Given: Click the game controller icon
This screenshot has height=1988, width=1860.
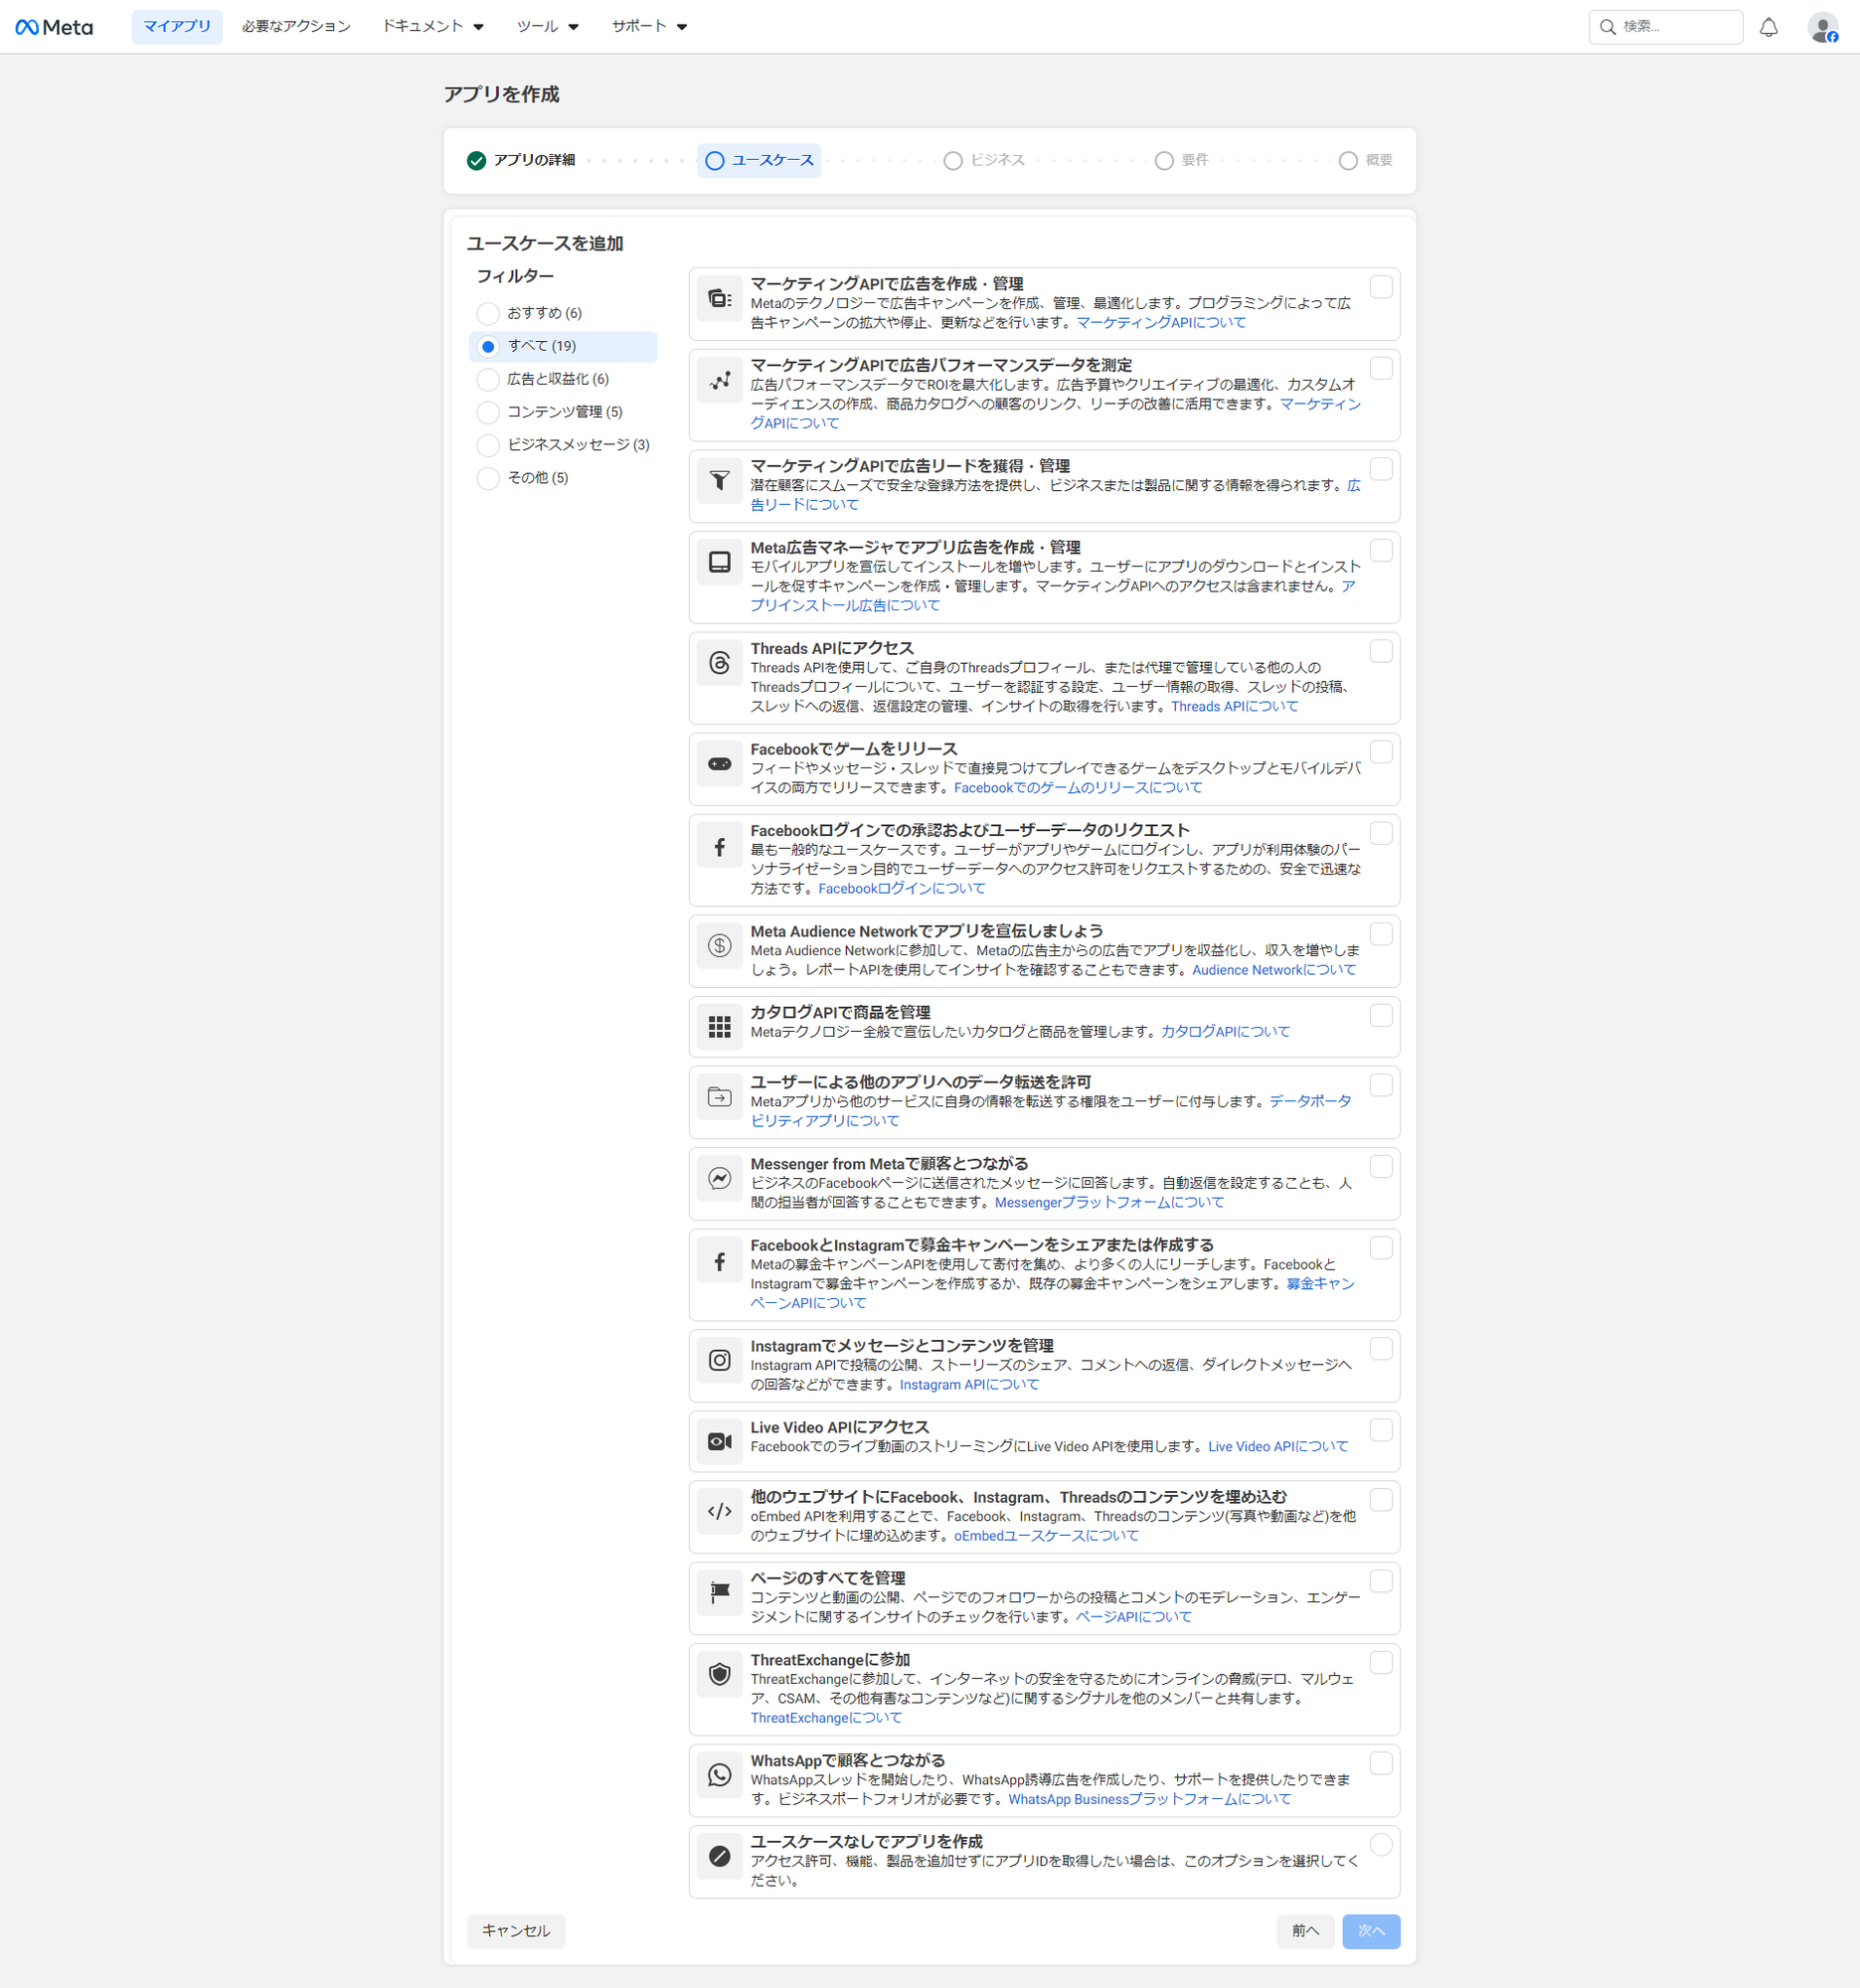Looking at the screenshot, I should coord(719,764).
